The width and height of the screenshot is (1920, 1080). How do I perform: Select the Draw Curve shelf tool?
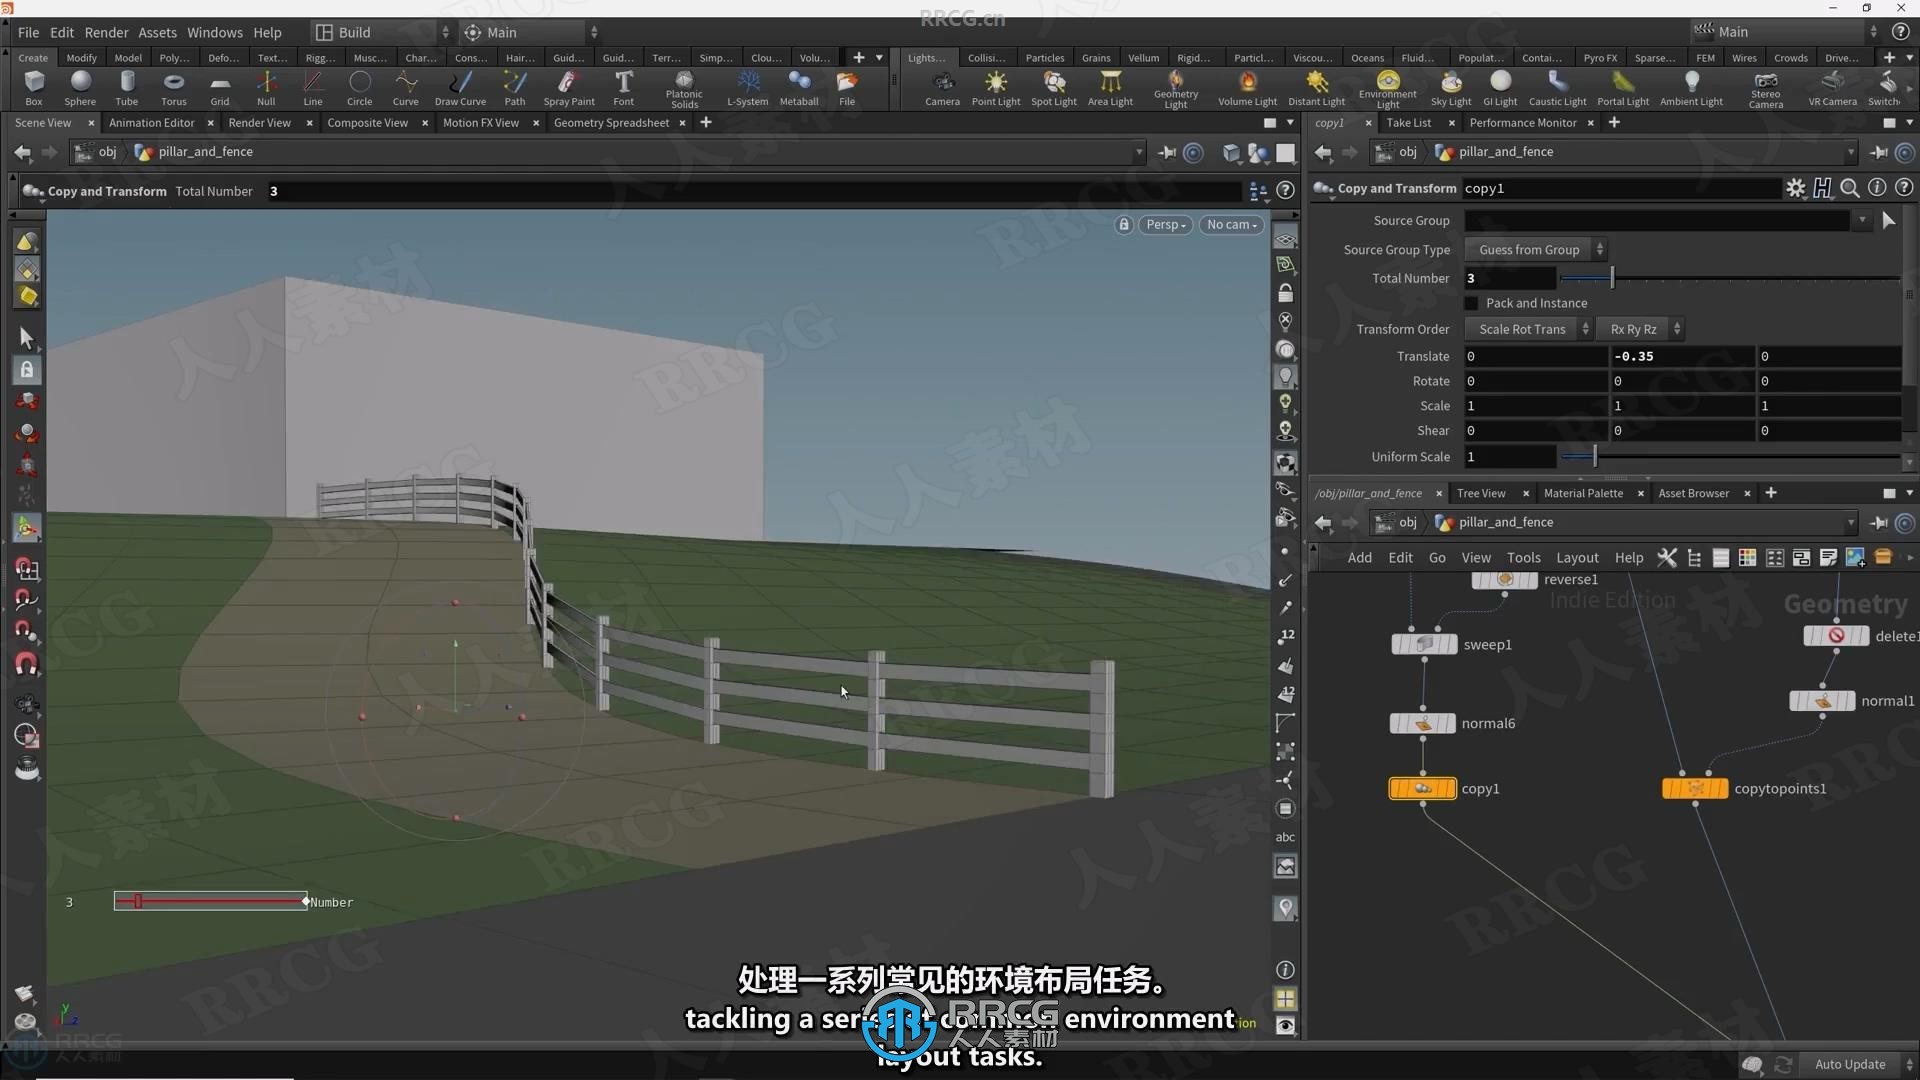point(460,88)
